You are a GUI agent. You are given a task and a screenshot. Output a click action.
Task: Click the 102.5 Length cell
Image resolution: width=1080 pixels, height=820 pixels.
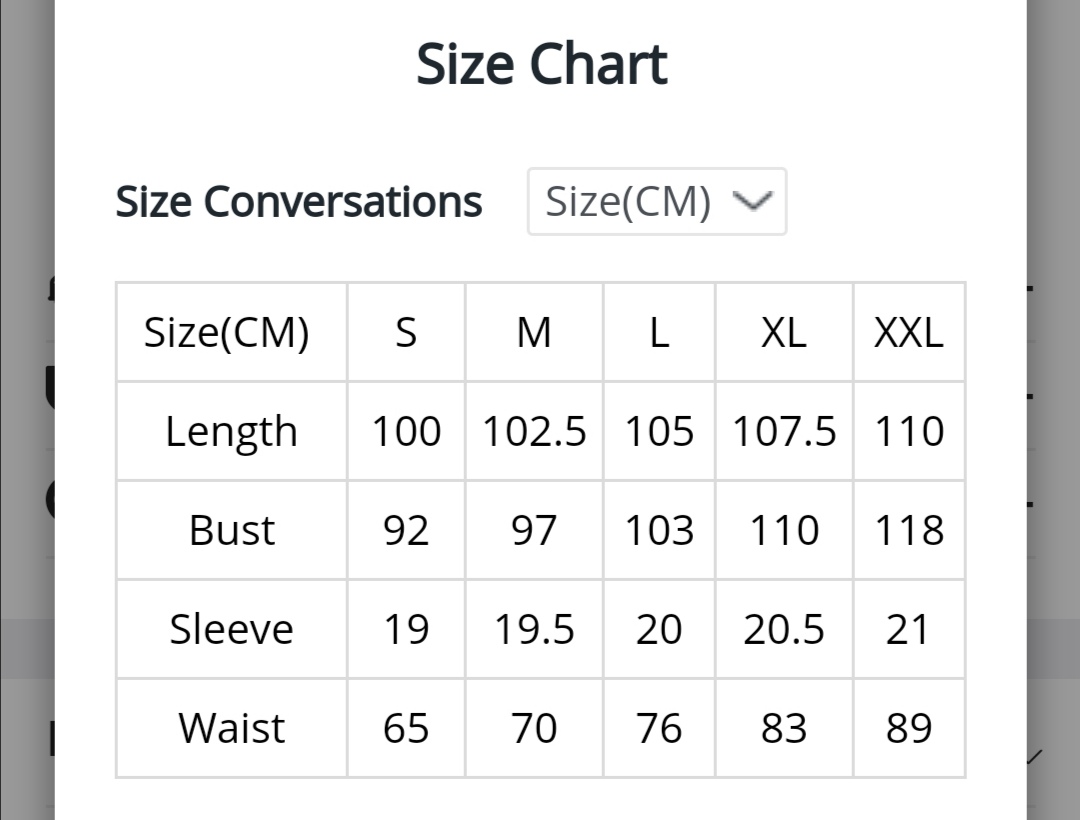tap(534, 431)
